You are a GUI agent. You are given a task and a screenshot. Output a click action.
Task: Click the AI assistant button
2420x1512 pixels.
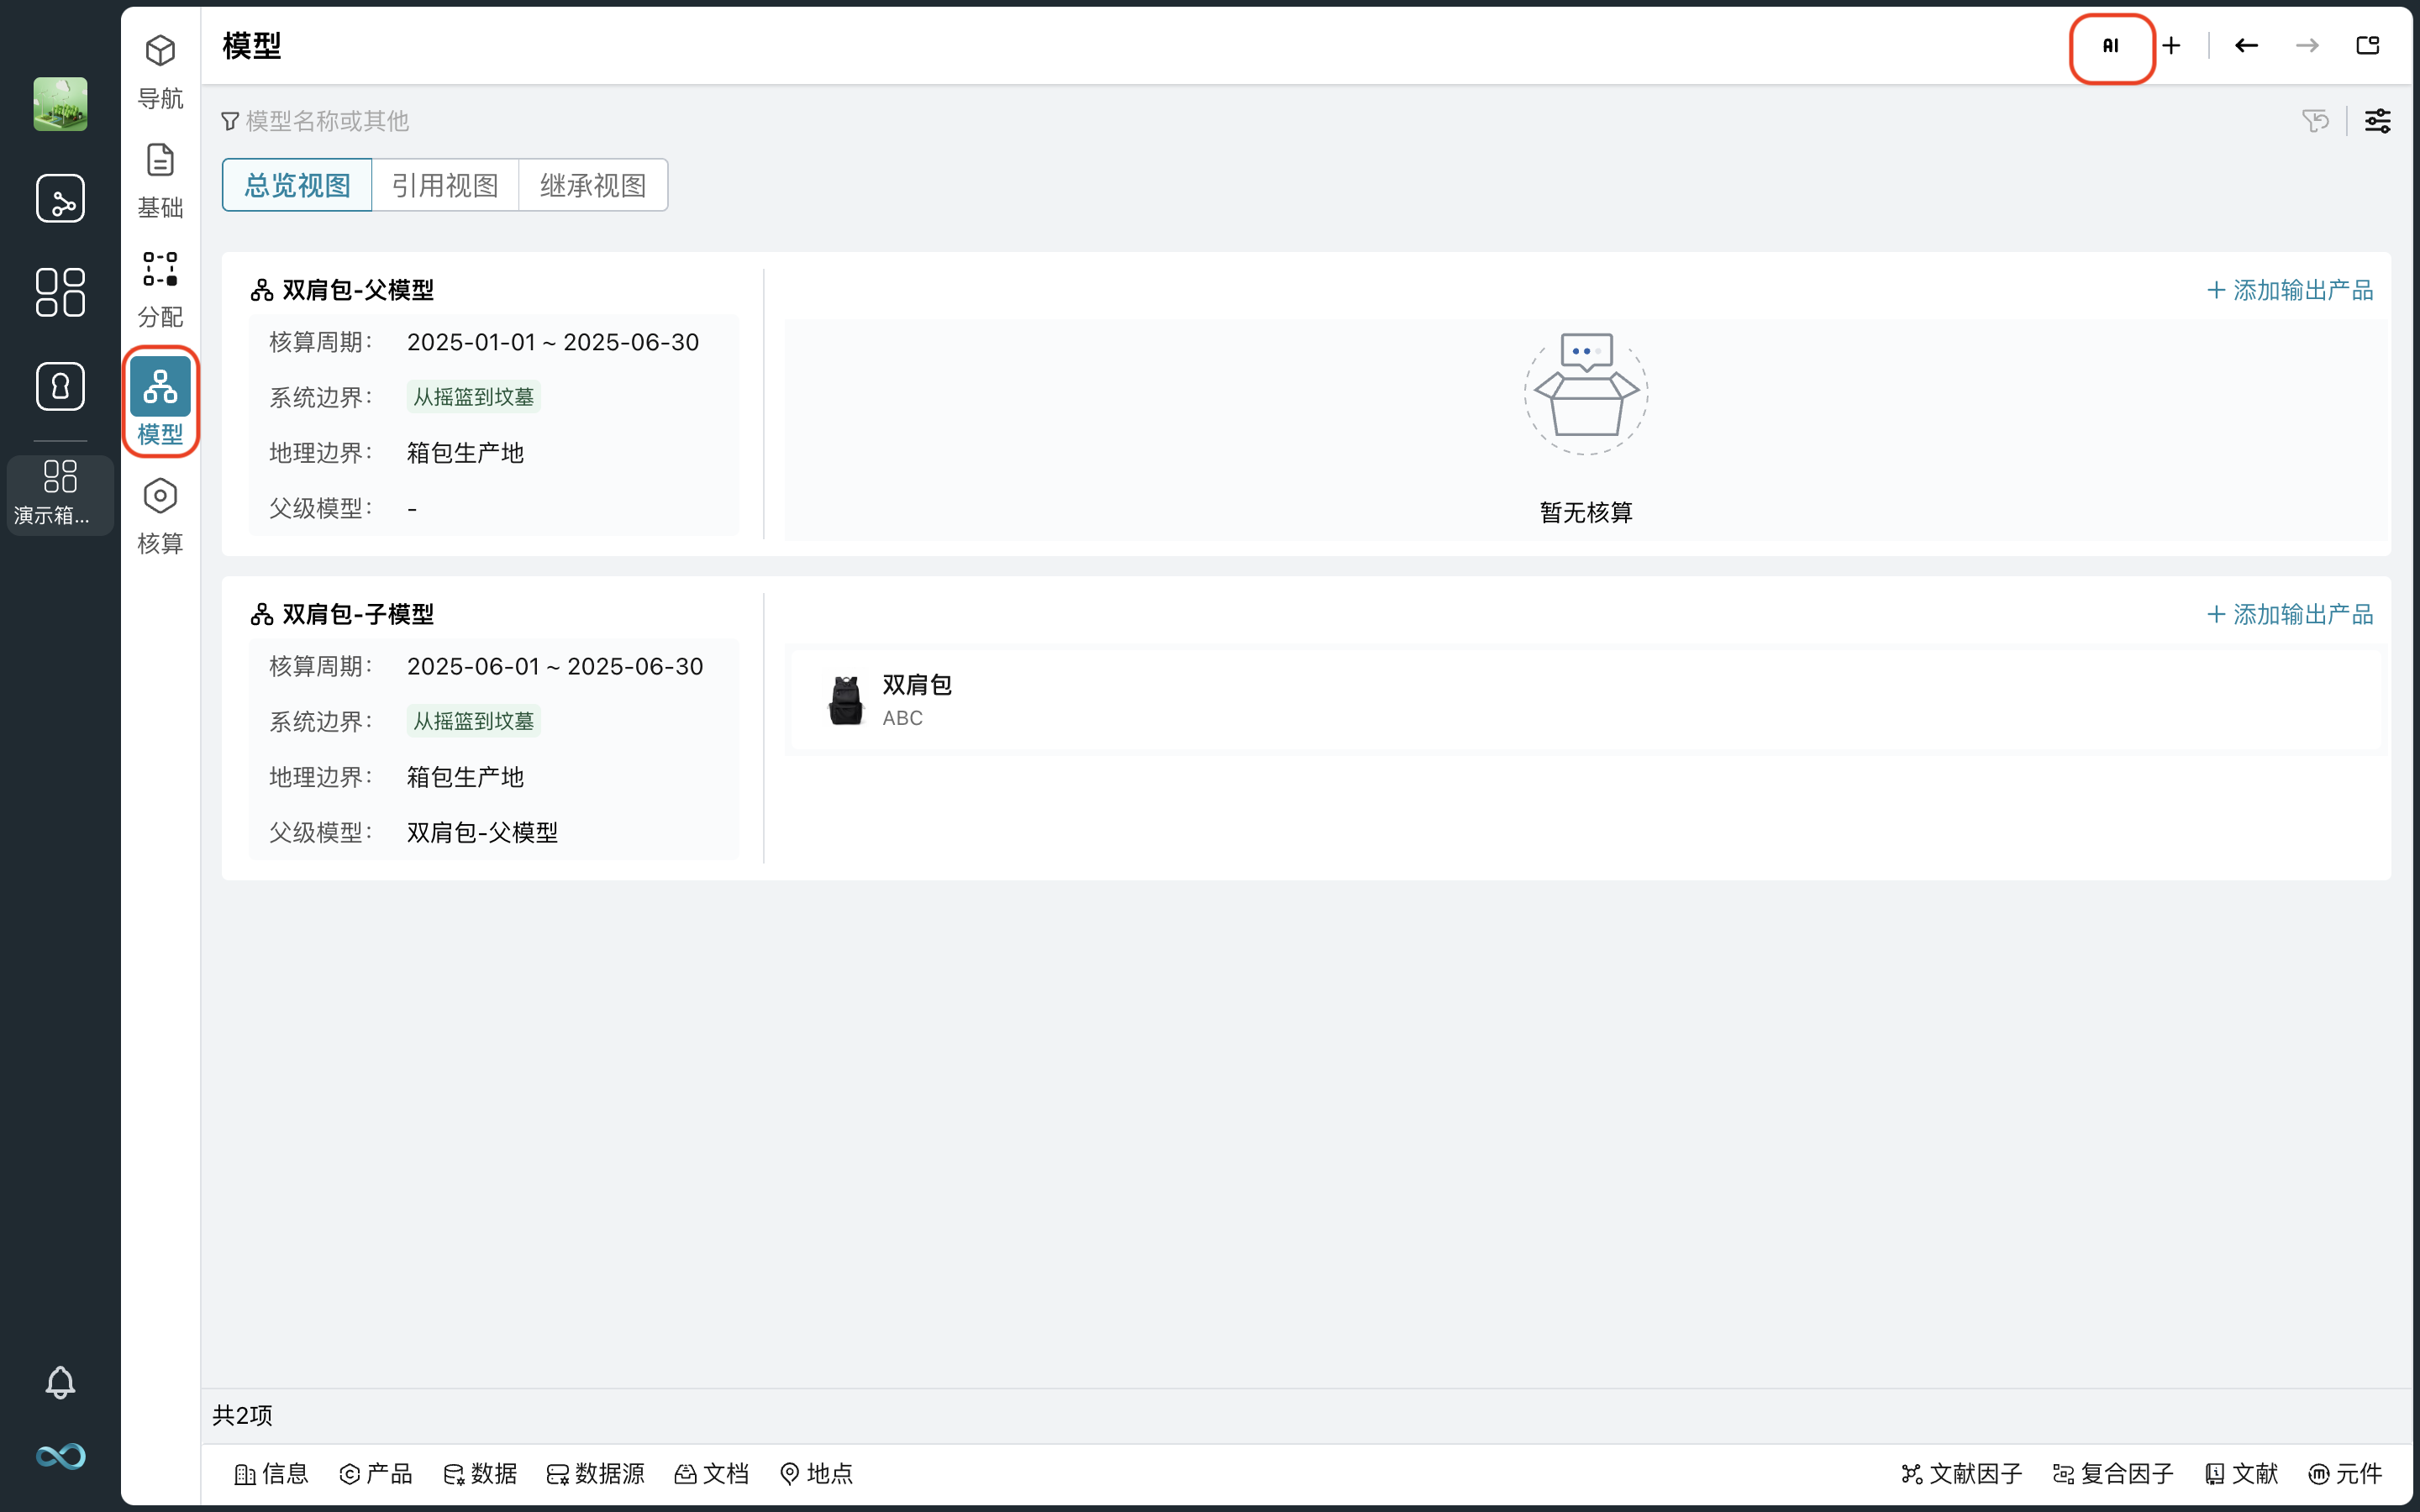pyautogui.click(x=2111, y=46)
